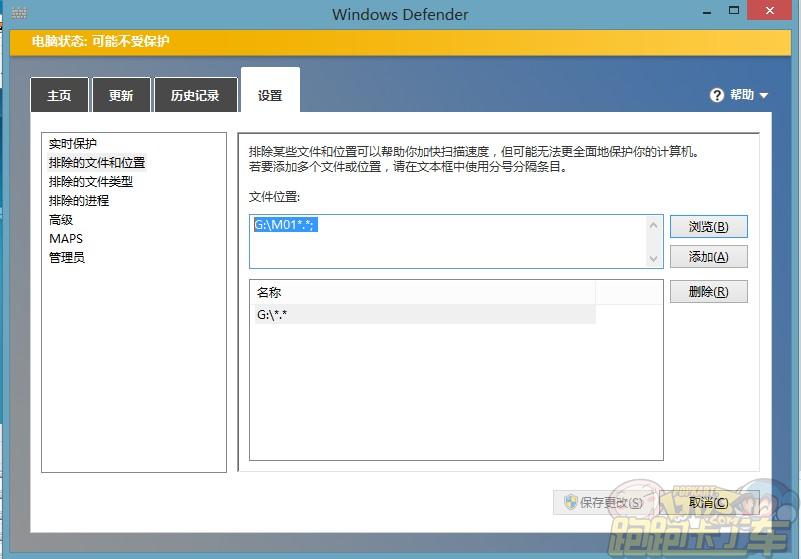Open the 历史记录 tab
801x559 pixels.
pyautogui.click(x=195, y=95)
